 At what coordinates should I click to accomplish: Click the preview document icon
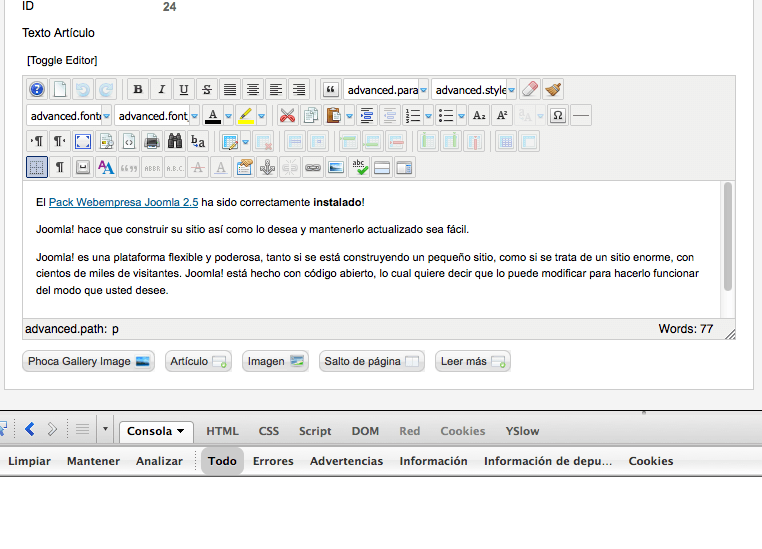point(106,142)
